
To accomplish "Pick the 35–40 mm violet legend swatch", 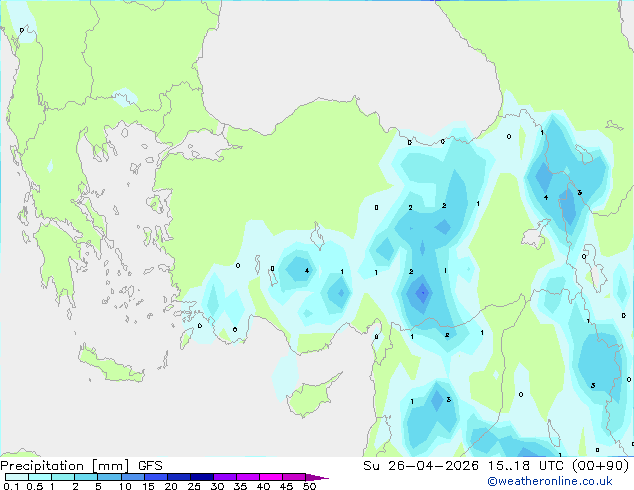I will coord(248,477).
